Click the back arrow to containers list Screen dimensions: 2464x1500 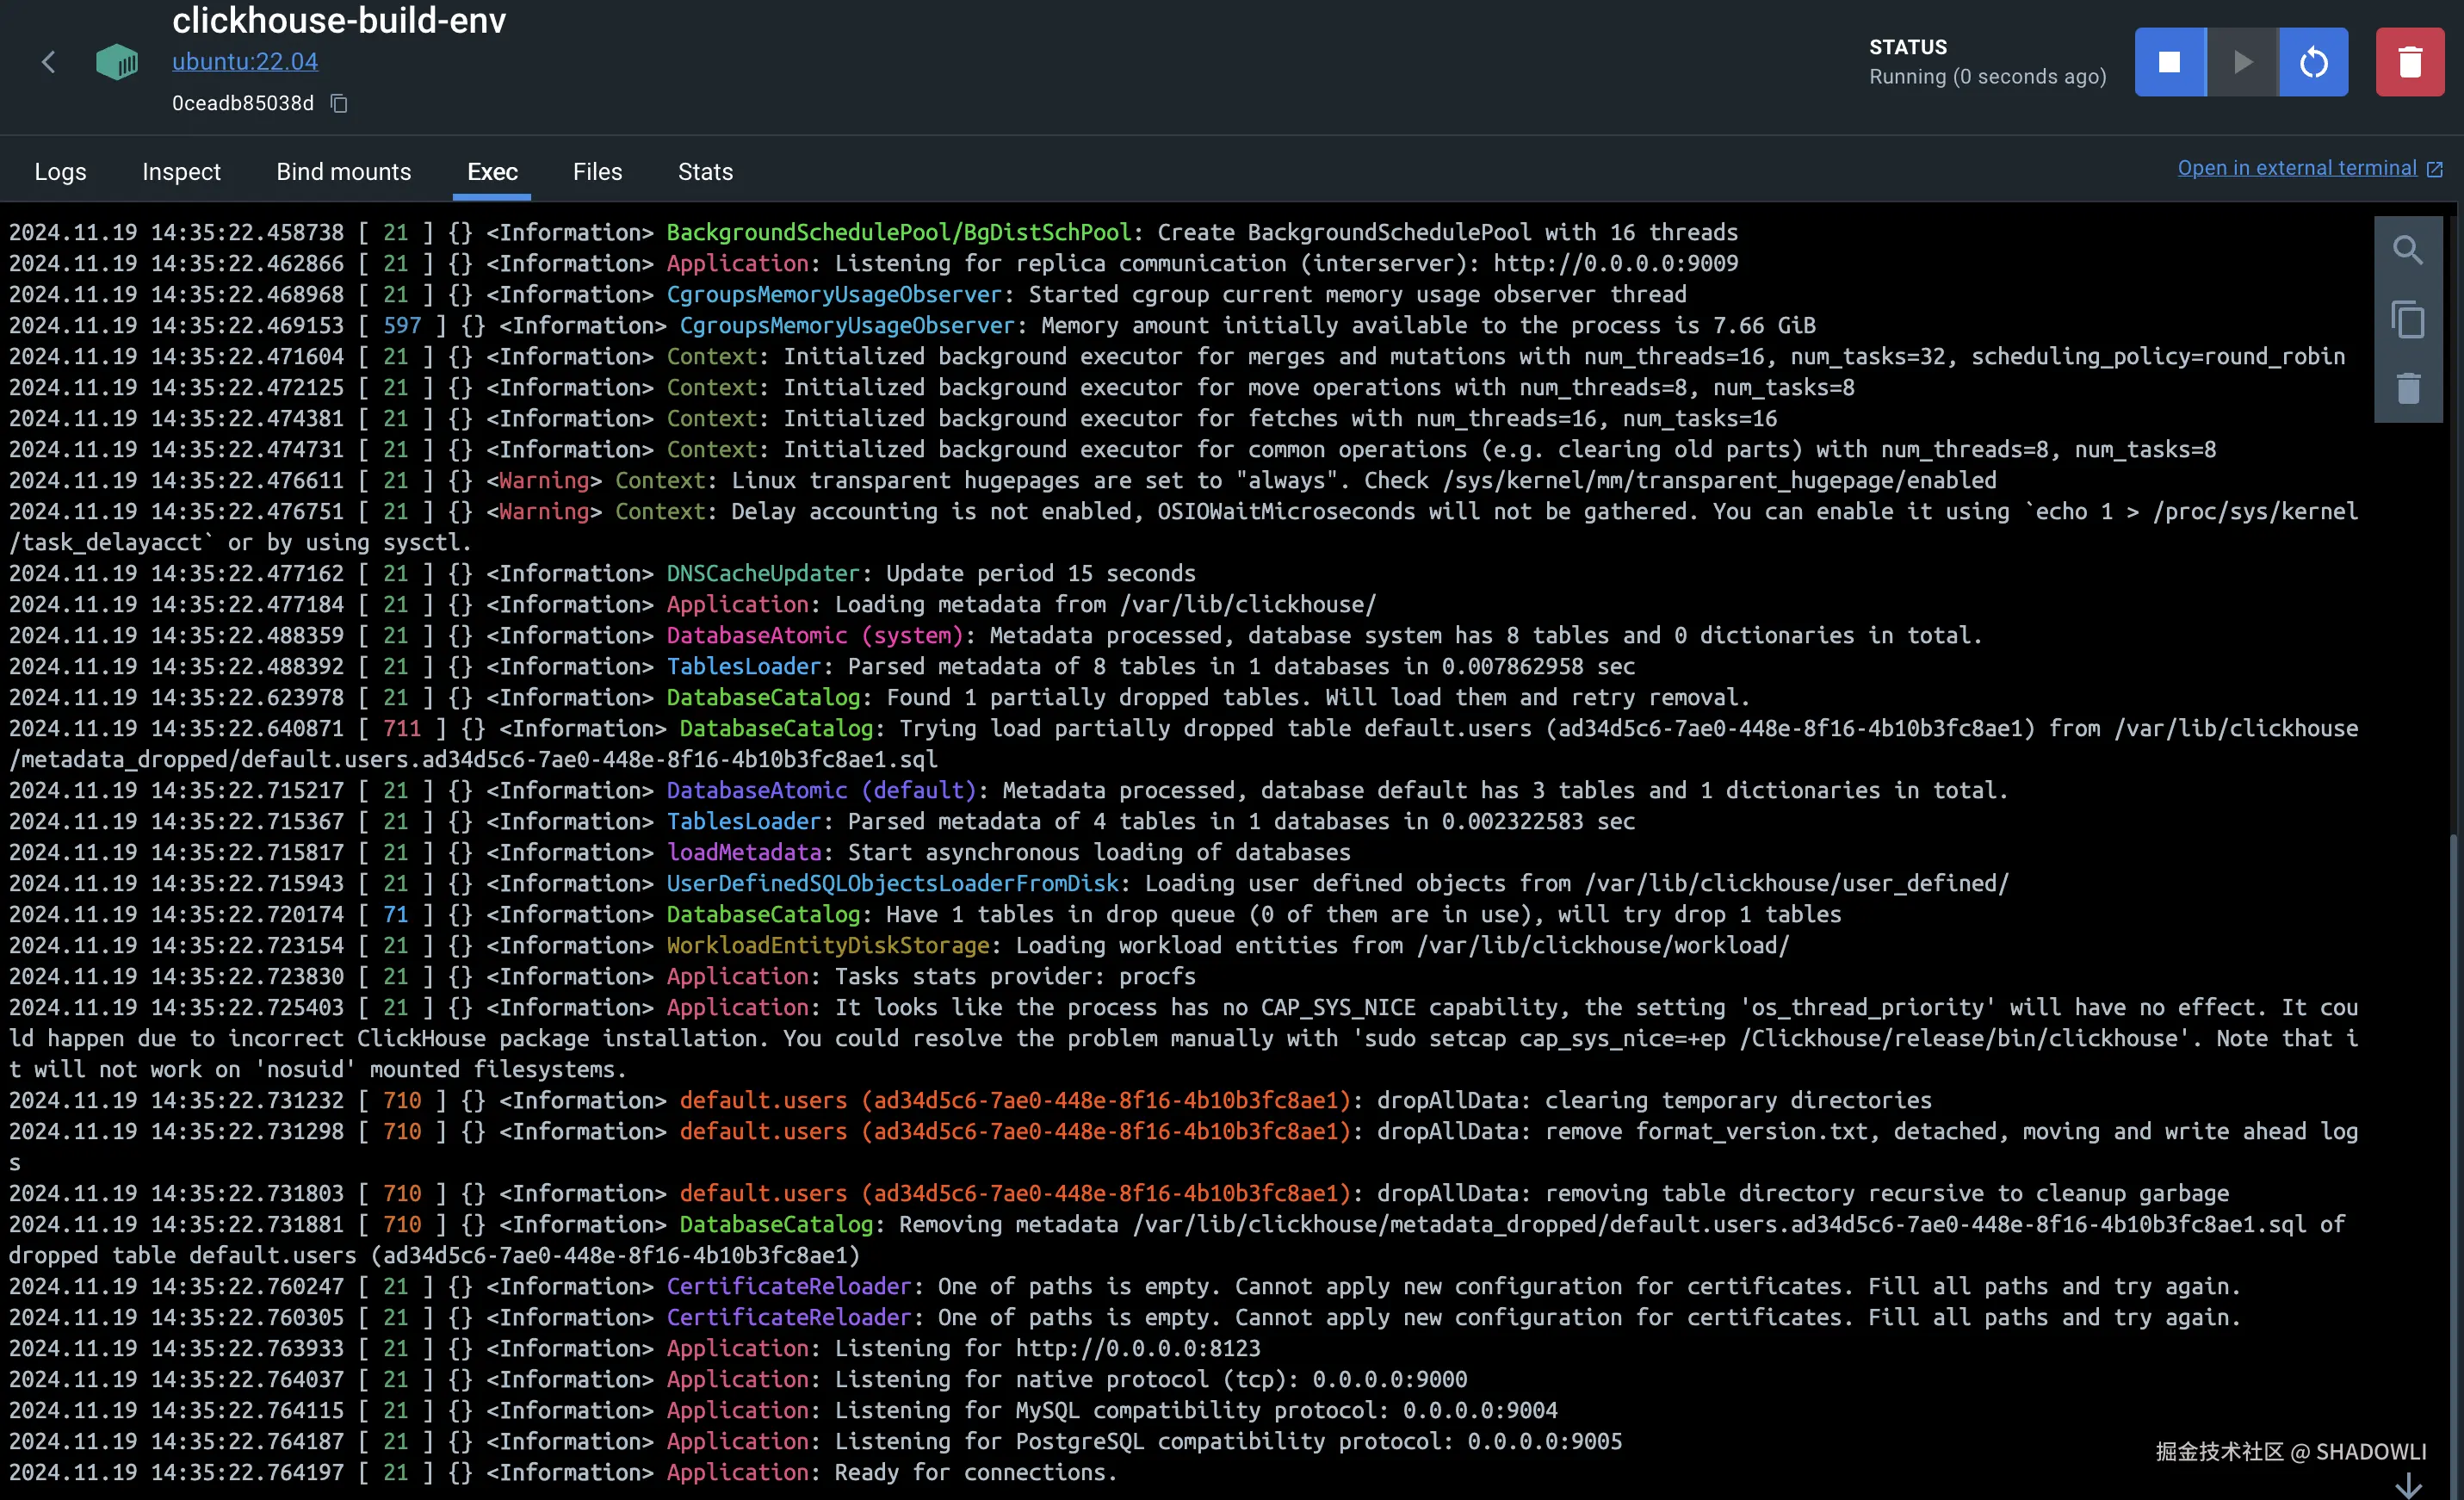(x=48, y=62)
